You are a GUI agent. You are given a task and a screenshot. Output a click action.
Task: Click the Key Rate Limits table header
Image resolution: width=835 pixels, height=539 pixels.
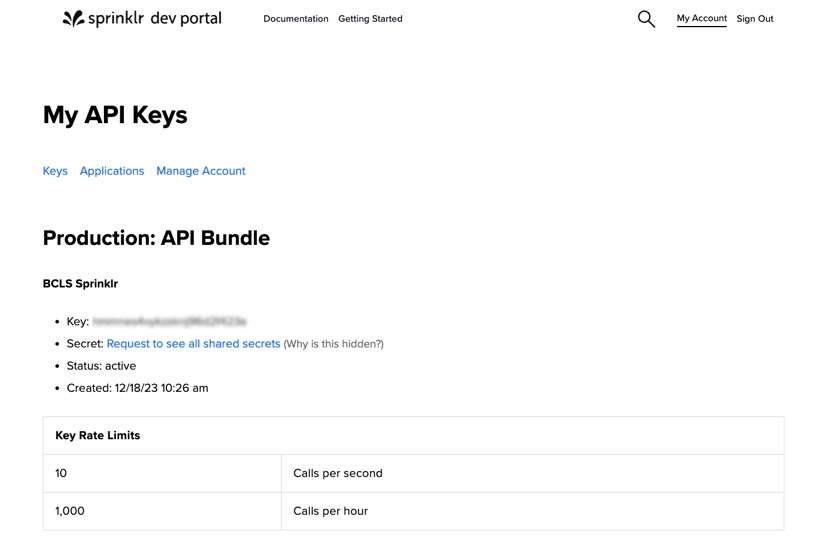[x=98, y=436]
